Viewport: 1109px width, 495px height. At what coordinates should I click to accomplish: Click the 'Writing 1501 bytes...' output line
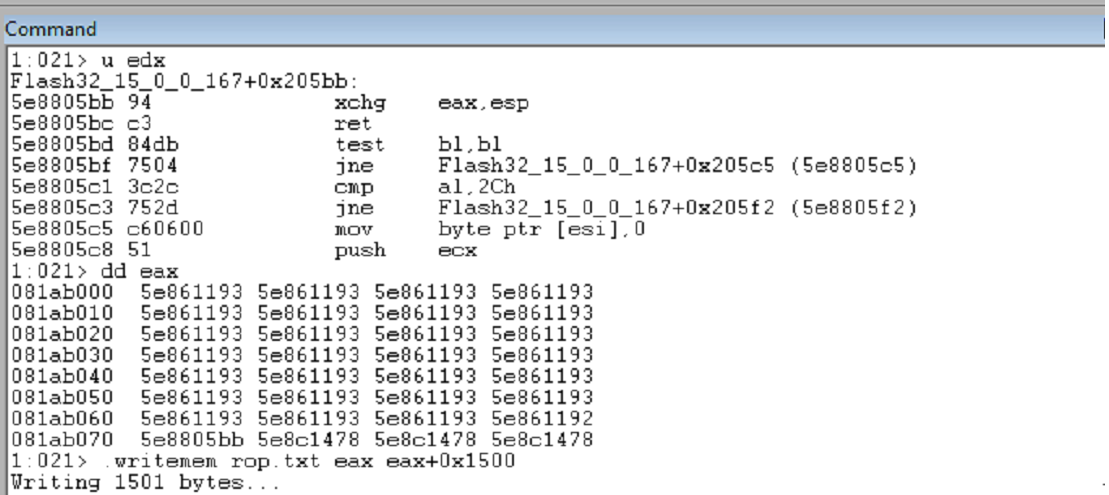(x=145, y=482)
